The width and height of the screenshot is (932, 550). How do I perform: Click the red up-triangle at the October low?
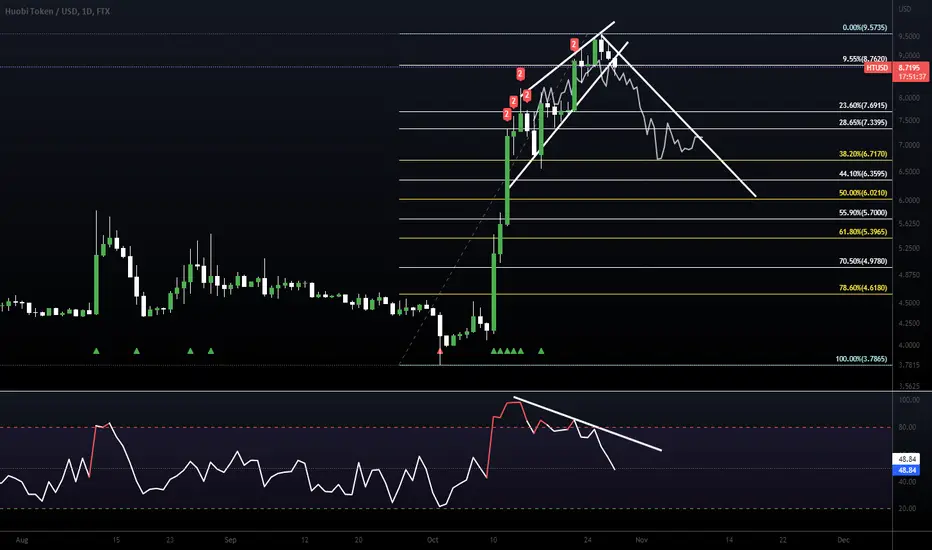[440, 352]
